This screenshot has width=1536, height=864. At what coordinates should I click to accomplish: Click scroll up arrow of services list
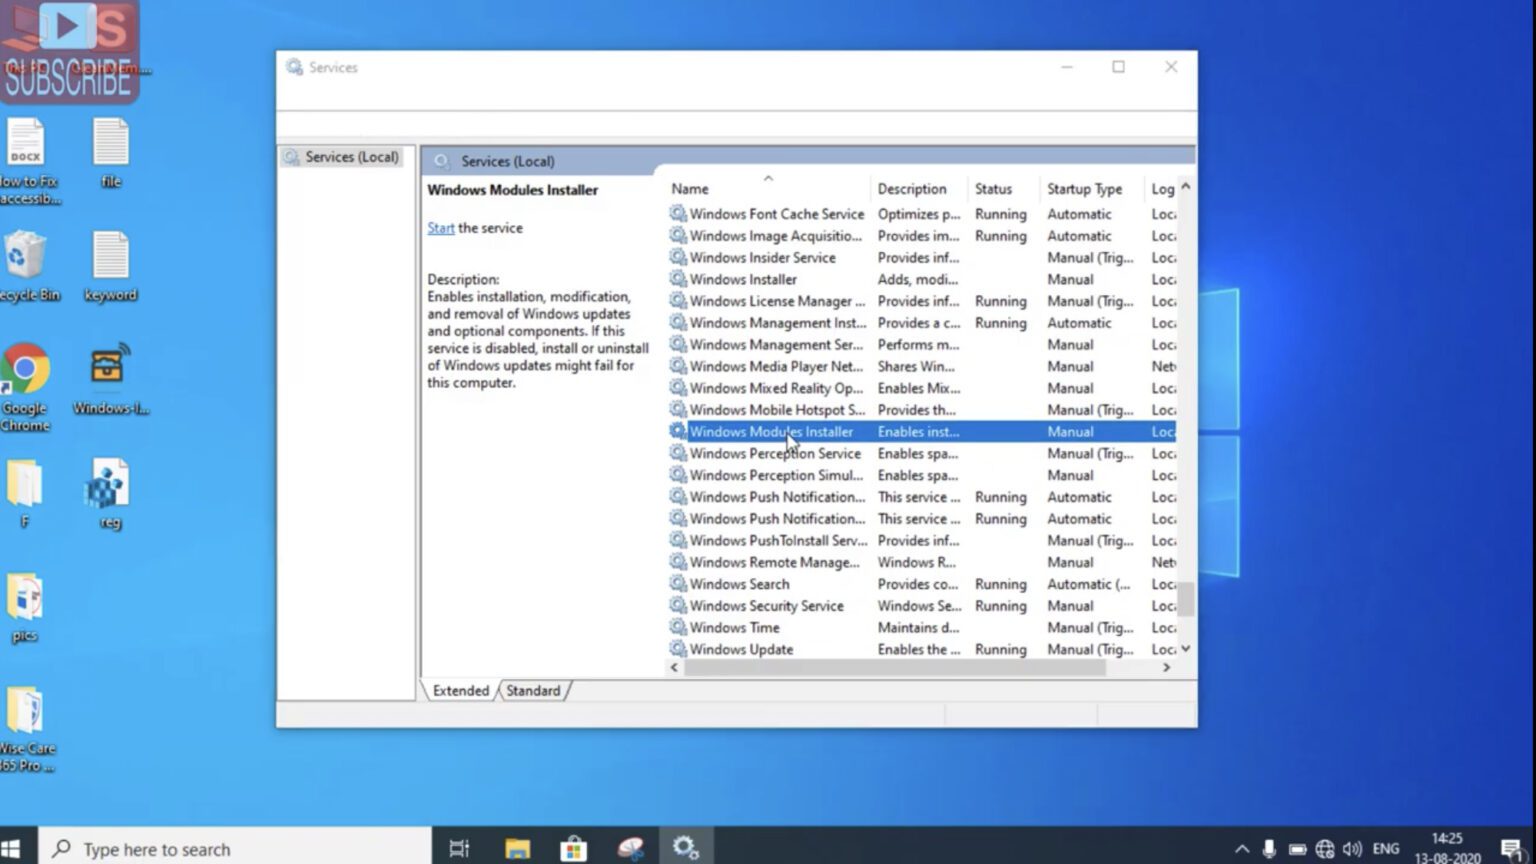1186,187
